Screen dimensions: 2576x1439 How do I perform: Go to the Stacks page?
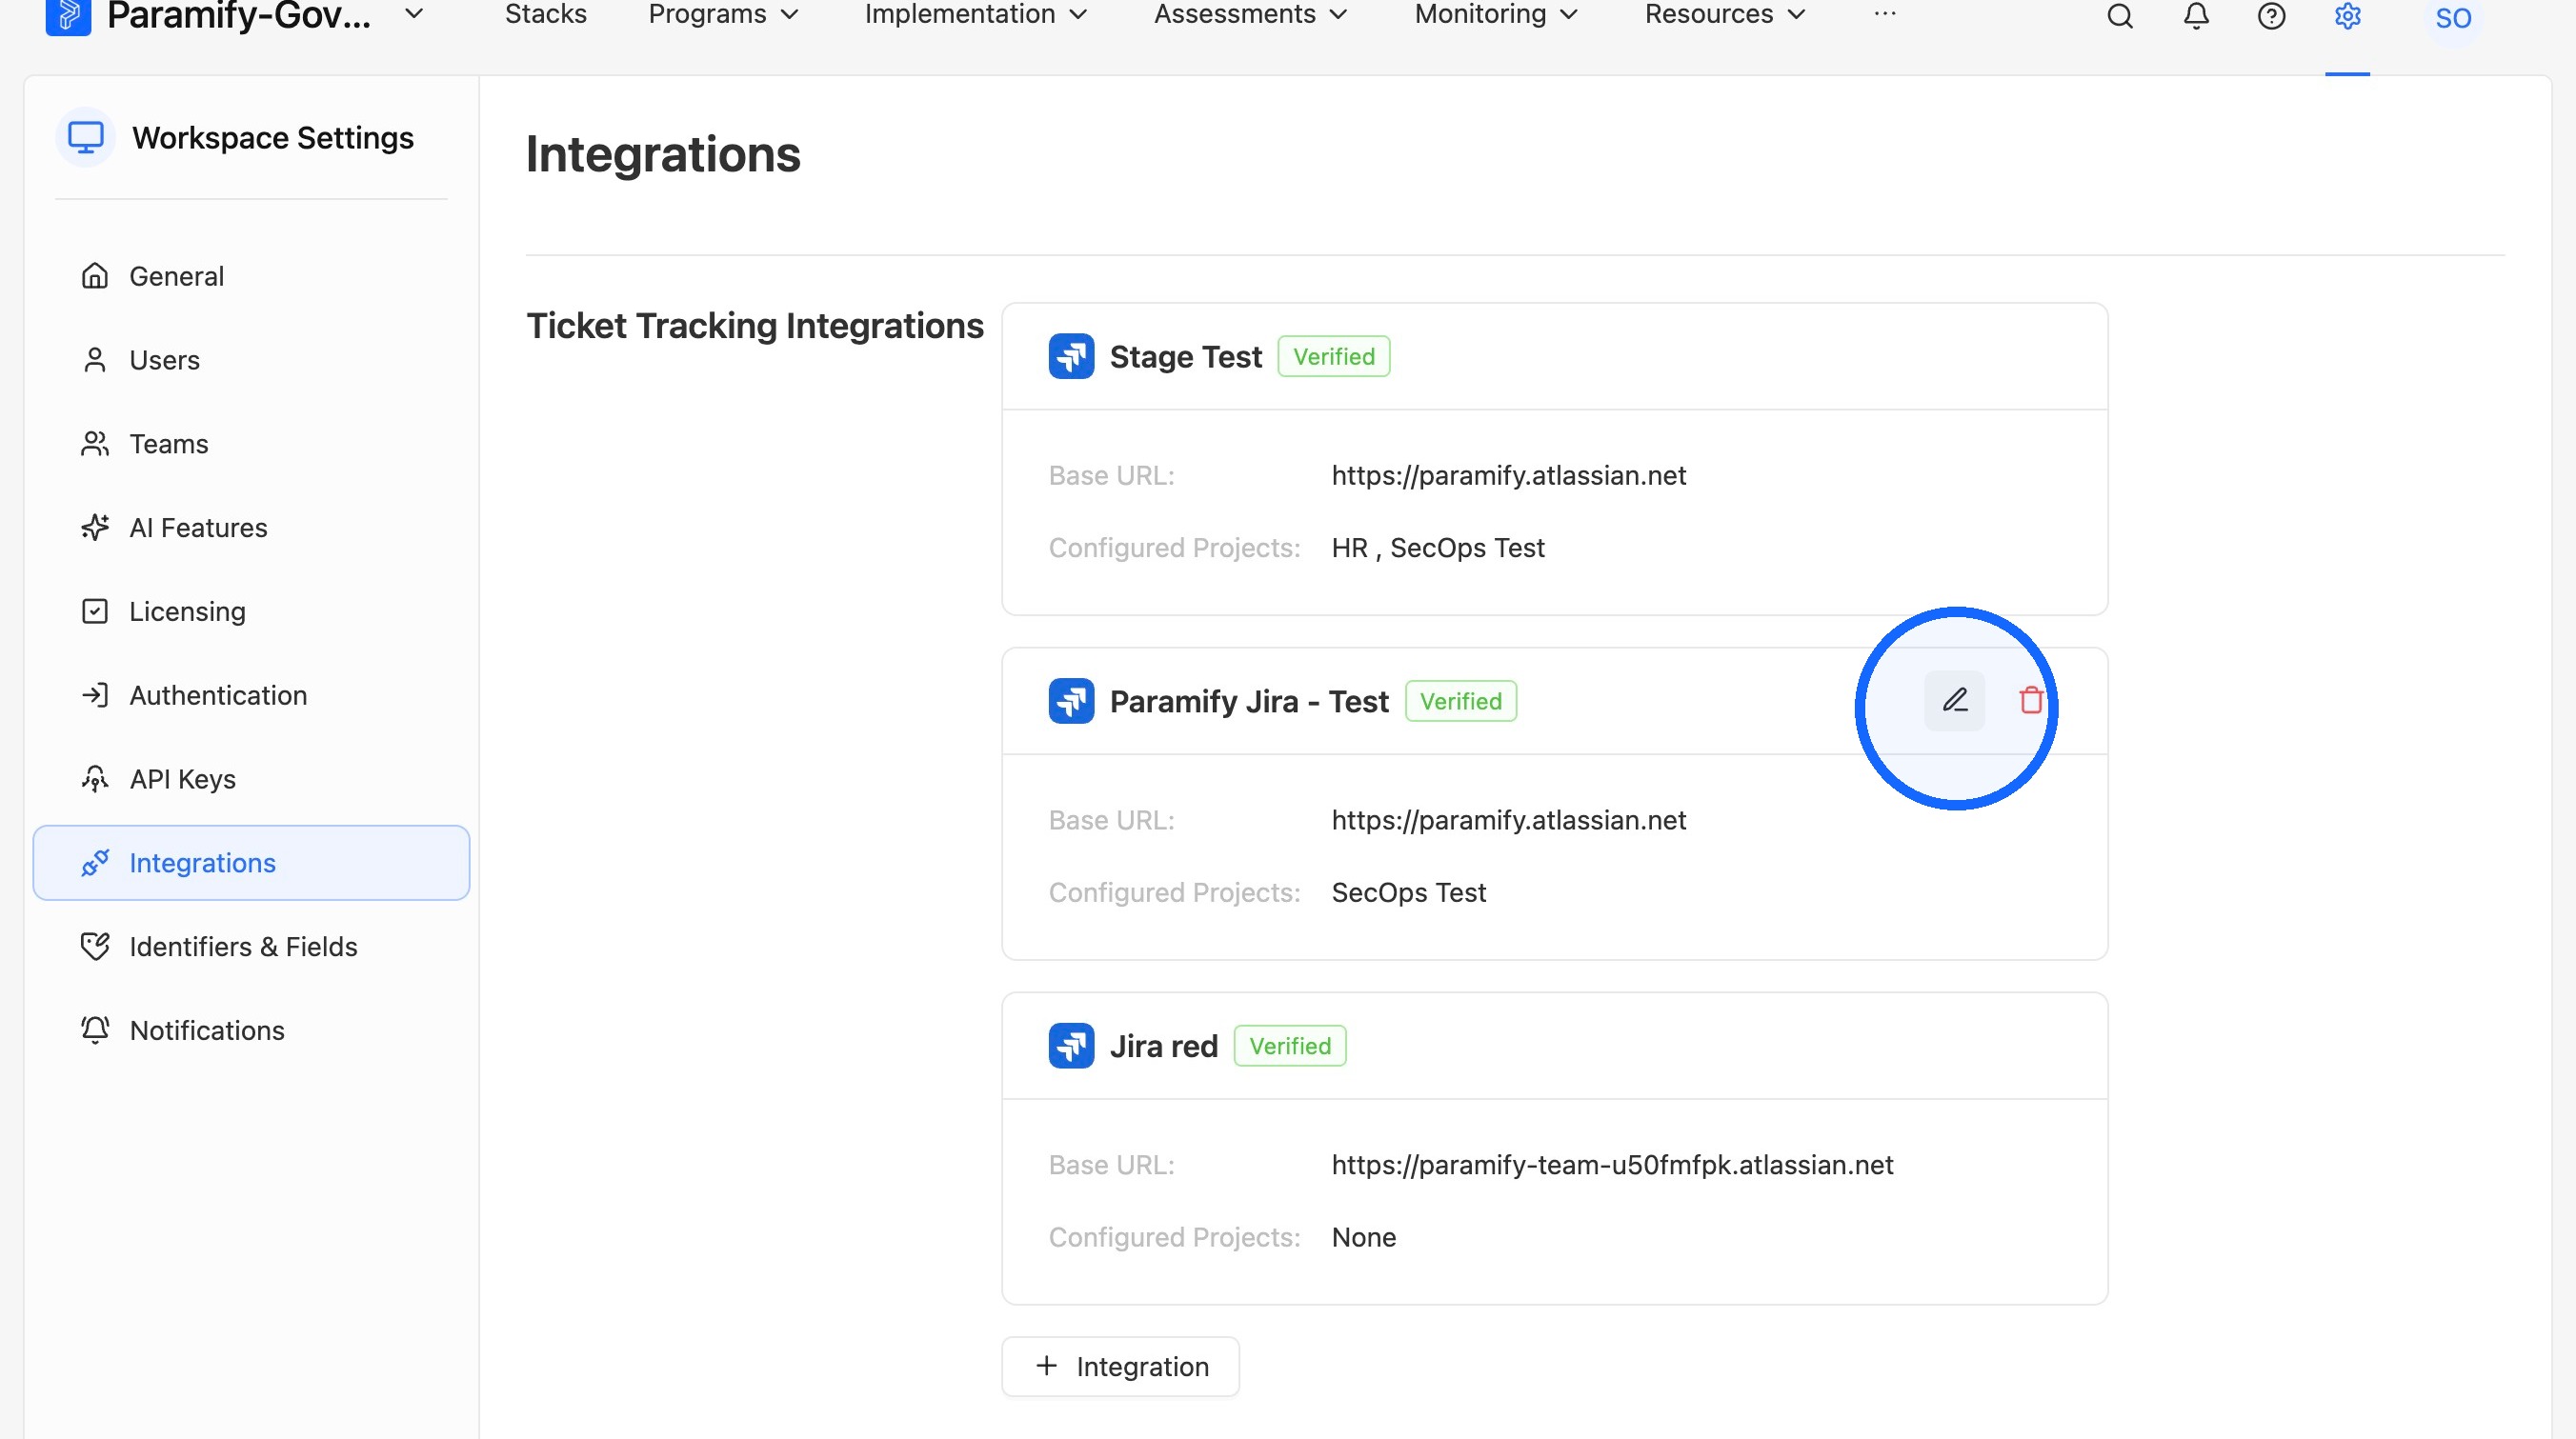click(x=545, y=14)
